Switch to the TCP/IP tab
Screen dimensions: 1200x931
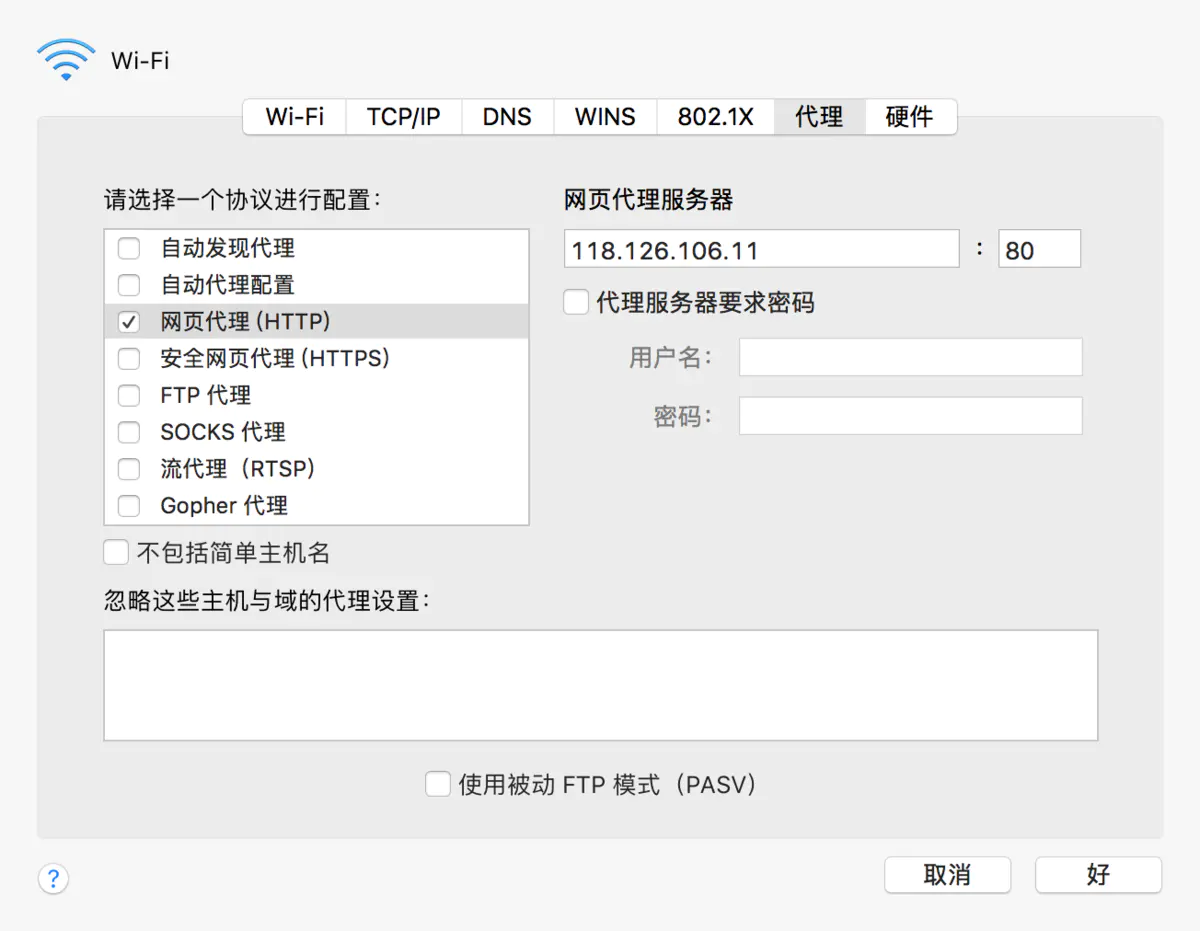(403, 117)
